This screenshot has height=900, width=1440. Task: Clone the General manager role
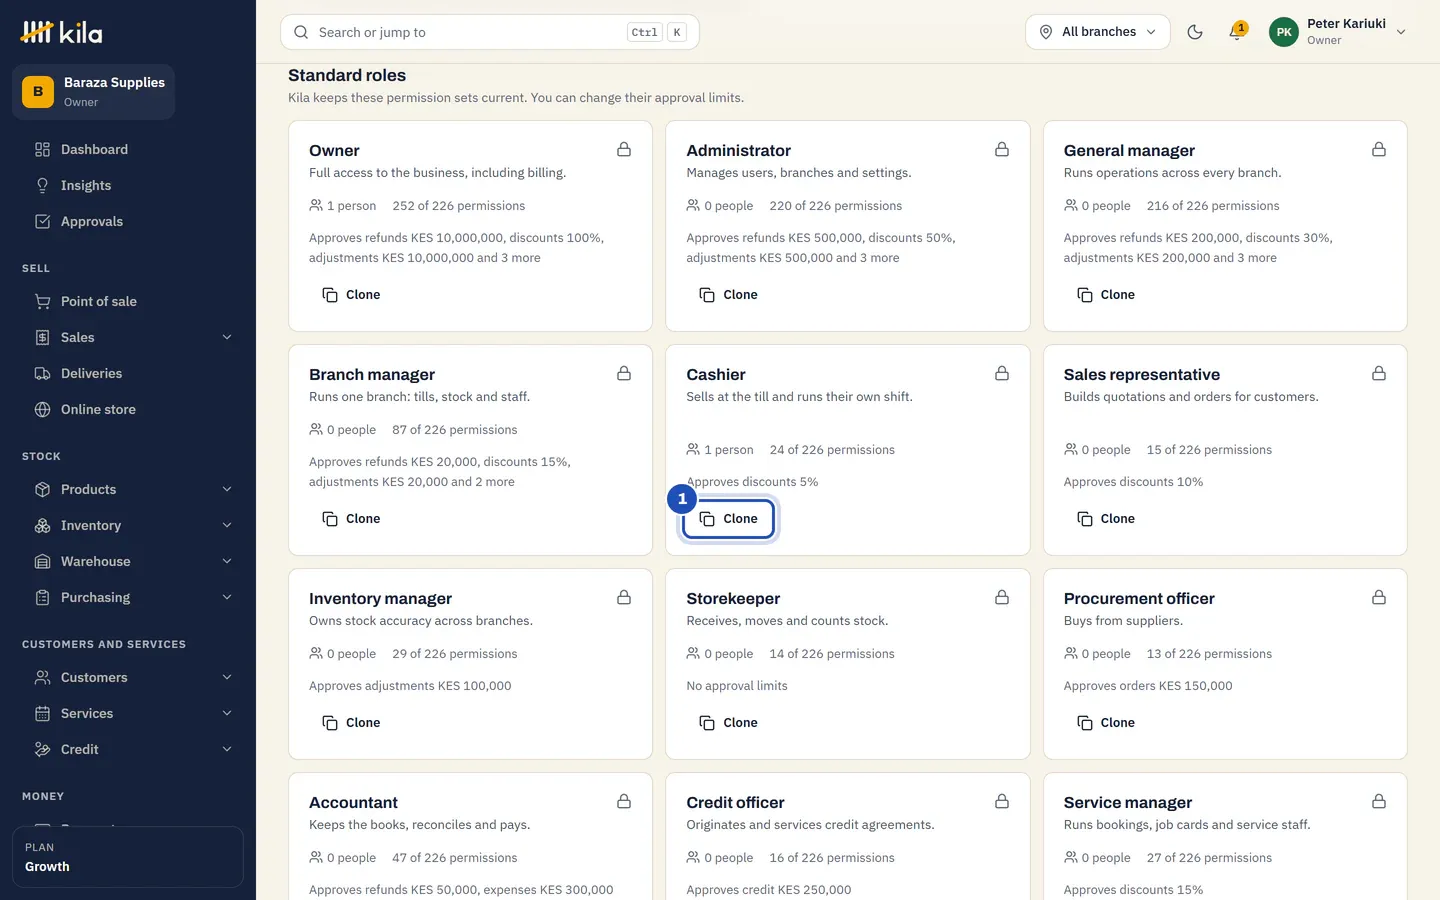[1106, 295]
